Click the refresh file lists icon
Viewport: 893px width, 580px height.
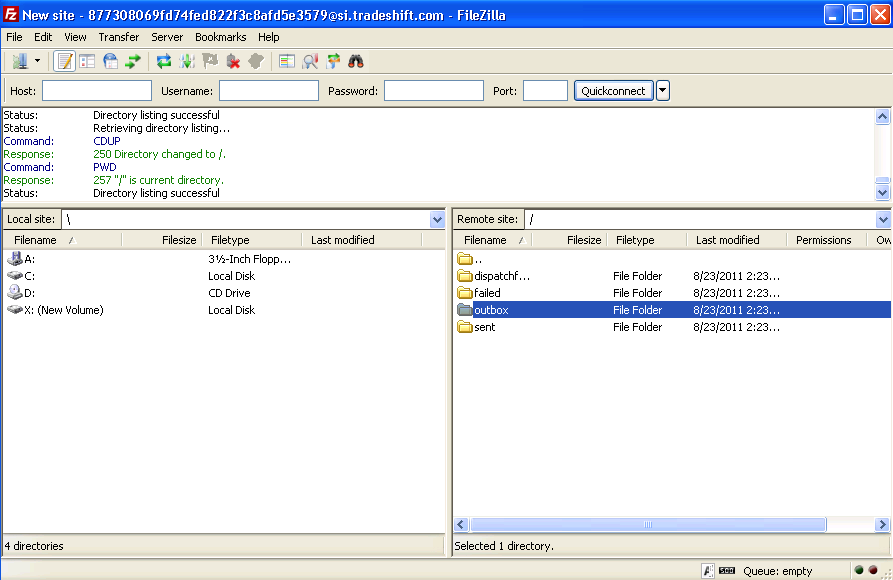point(164,61)
